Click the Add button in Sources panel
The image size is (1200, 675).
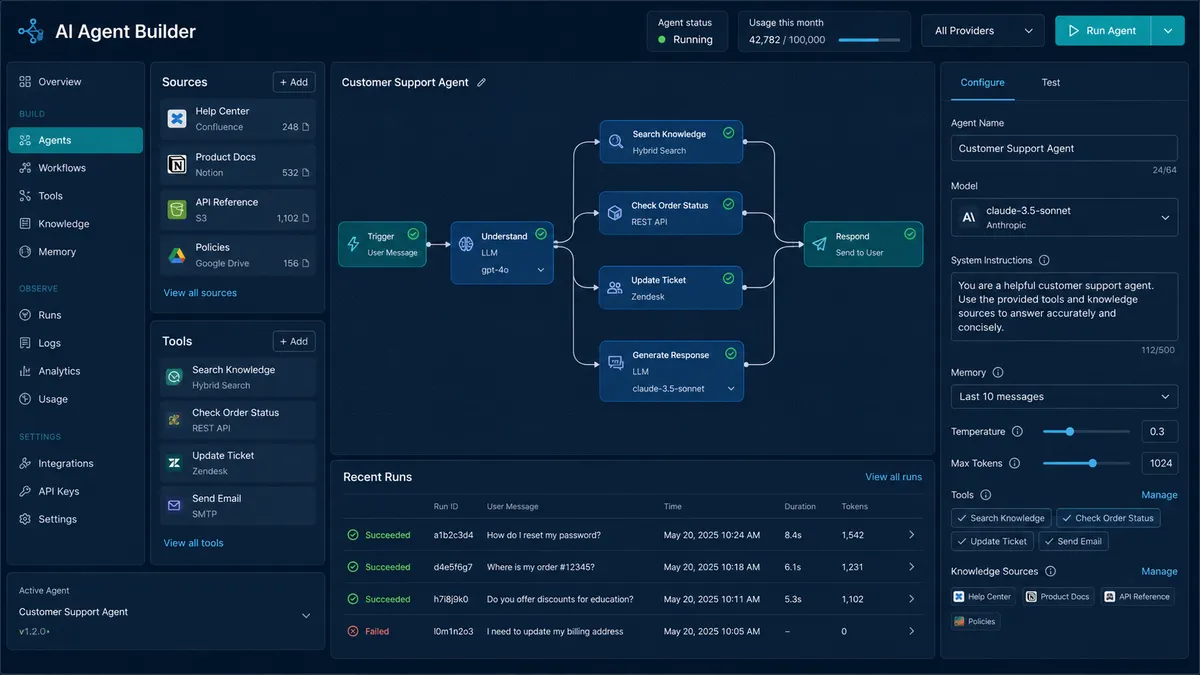[294, 82]
